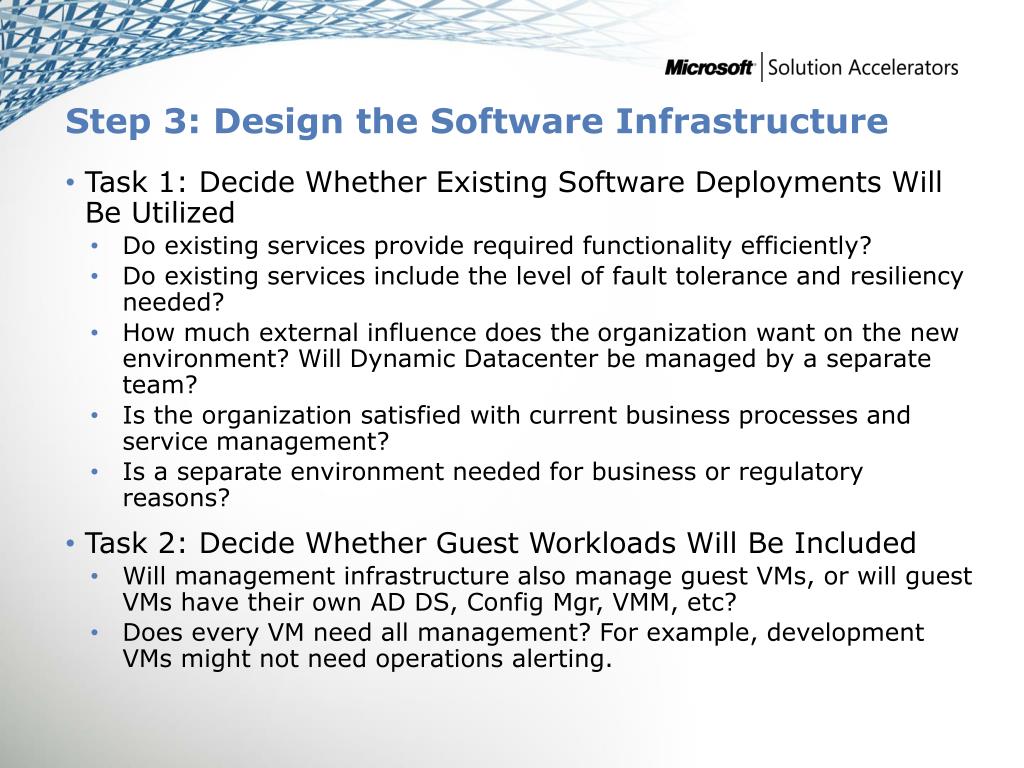Click 'Will management infrastructure also manage guest VMs' bullet

pyautogui.click(x=547, y=588)
